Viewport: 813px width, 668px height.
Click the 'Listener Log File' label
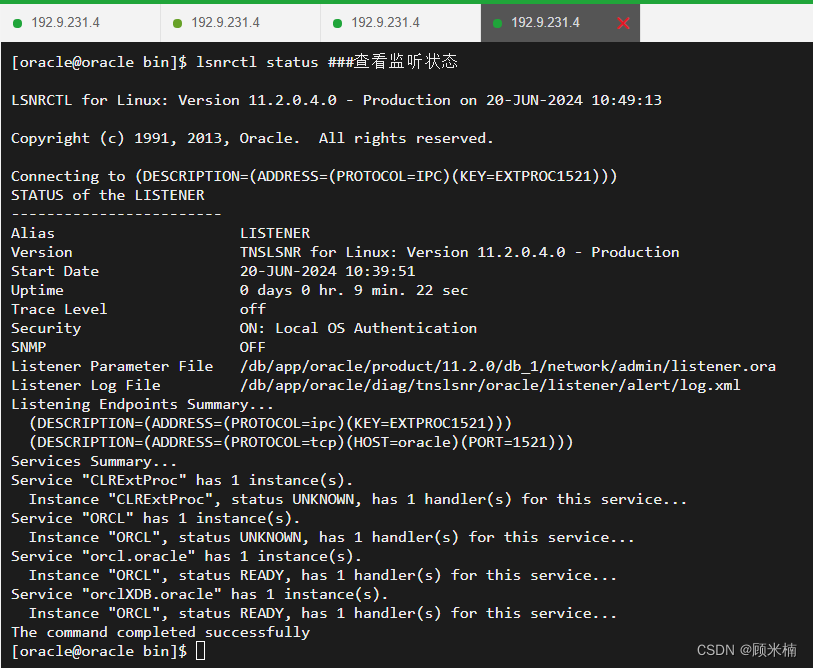coord(86,385)
